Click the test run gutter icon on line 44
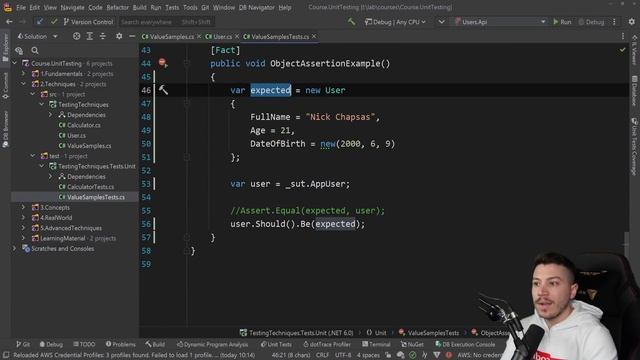 [163, 63]
